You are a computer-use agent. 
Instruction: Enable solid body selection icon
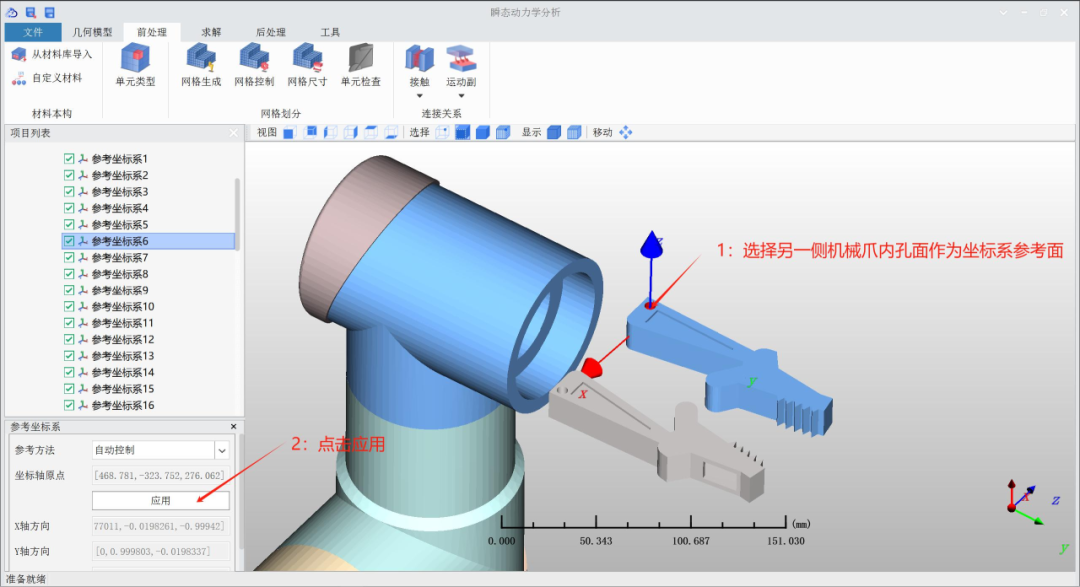point(483,132)
